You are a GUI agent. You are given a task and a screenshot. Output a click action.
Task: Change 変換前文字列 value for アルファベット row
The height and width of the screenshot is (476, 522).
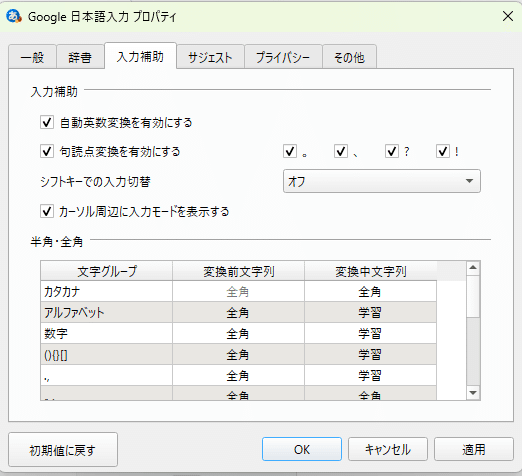point(238,313)
